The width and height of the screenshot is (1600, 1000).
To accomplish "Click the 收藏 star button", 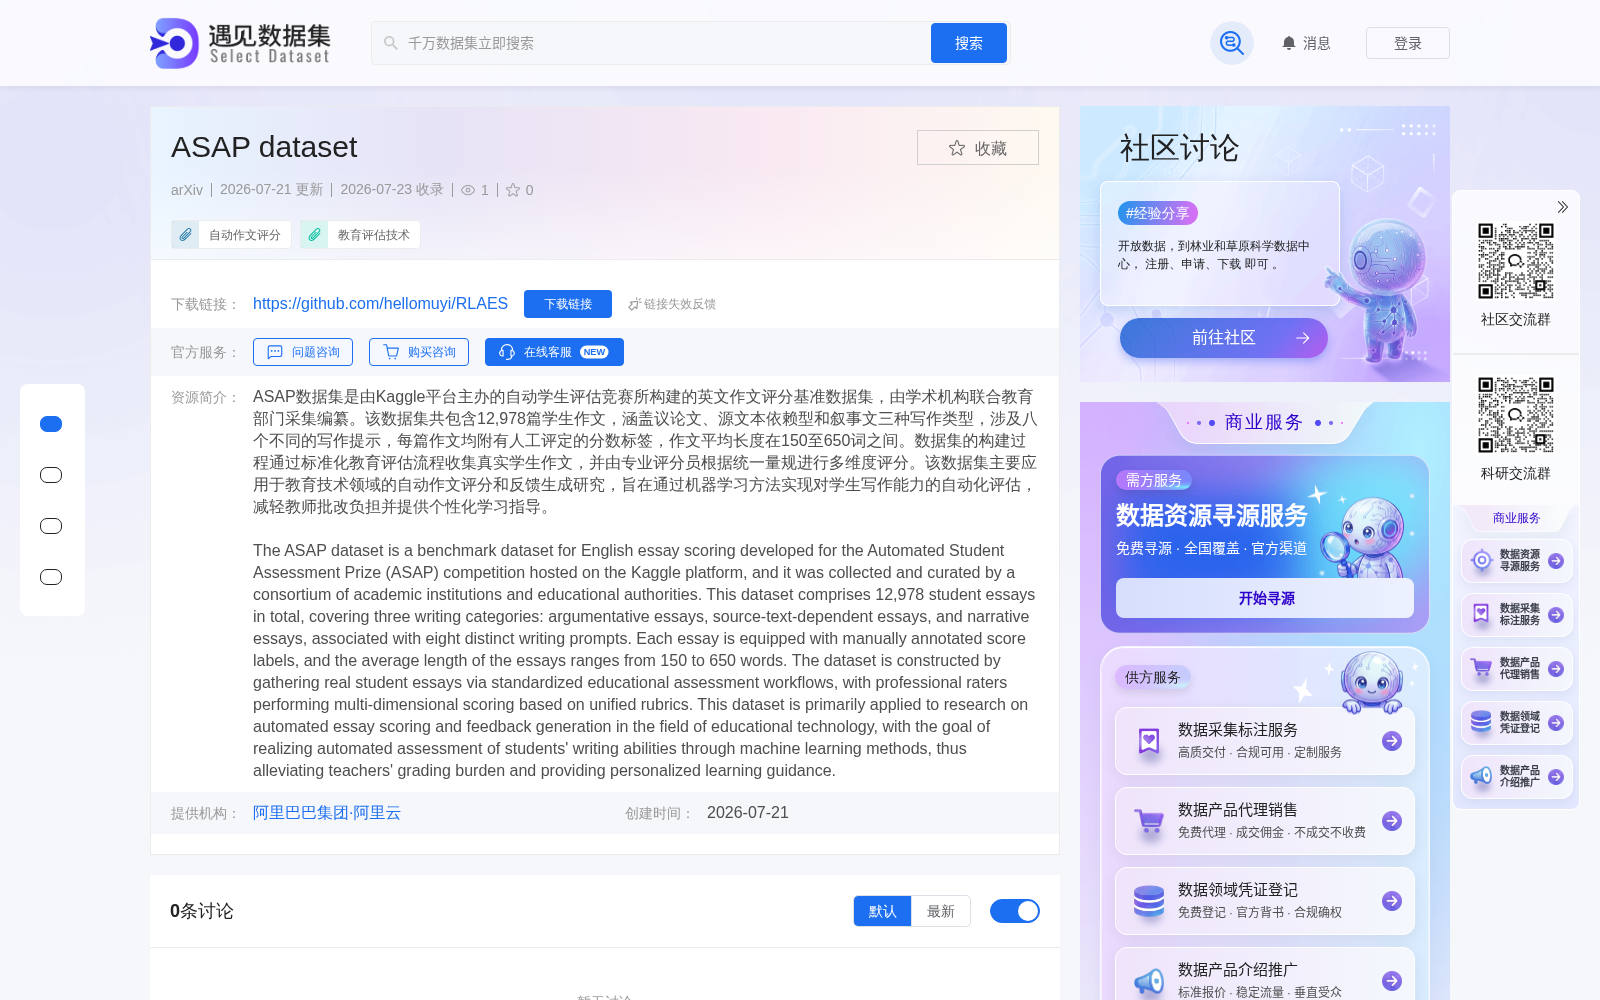I will pos(978,148).
